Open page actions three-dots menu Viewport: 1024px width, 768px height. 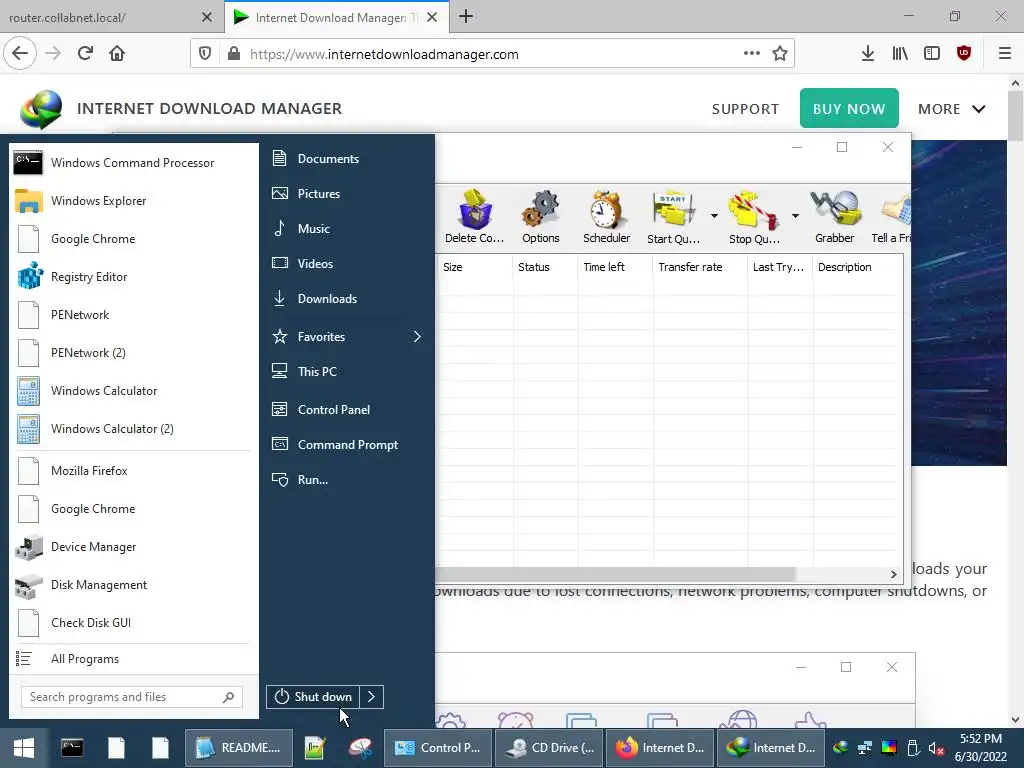pos(752,53)
